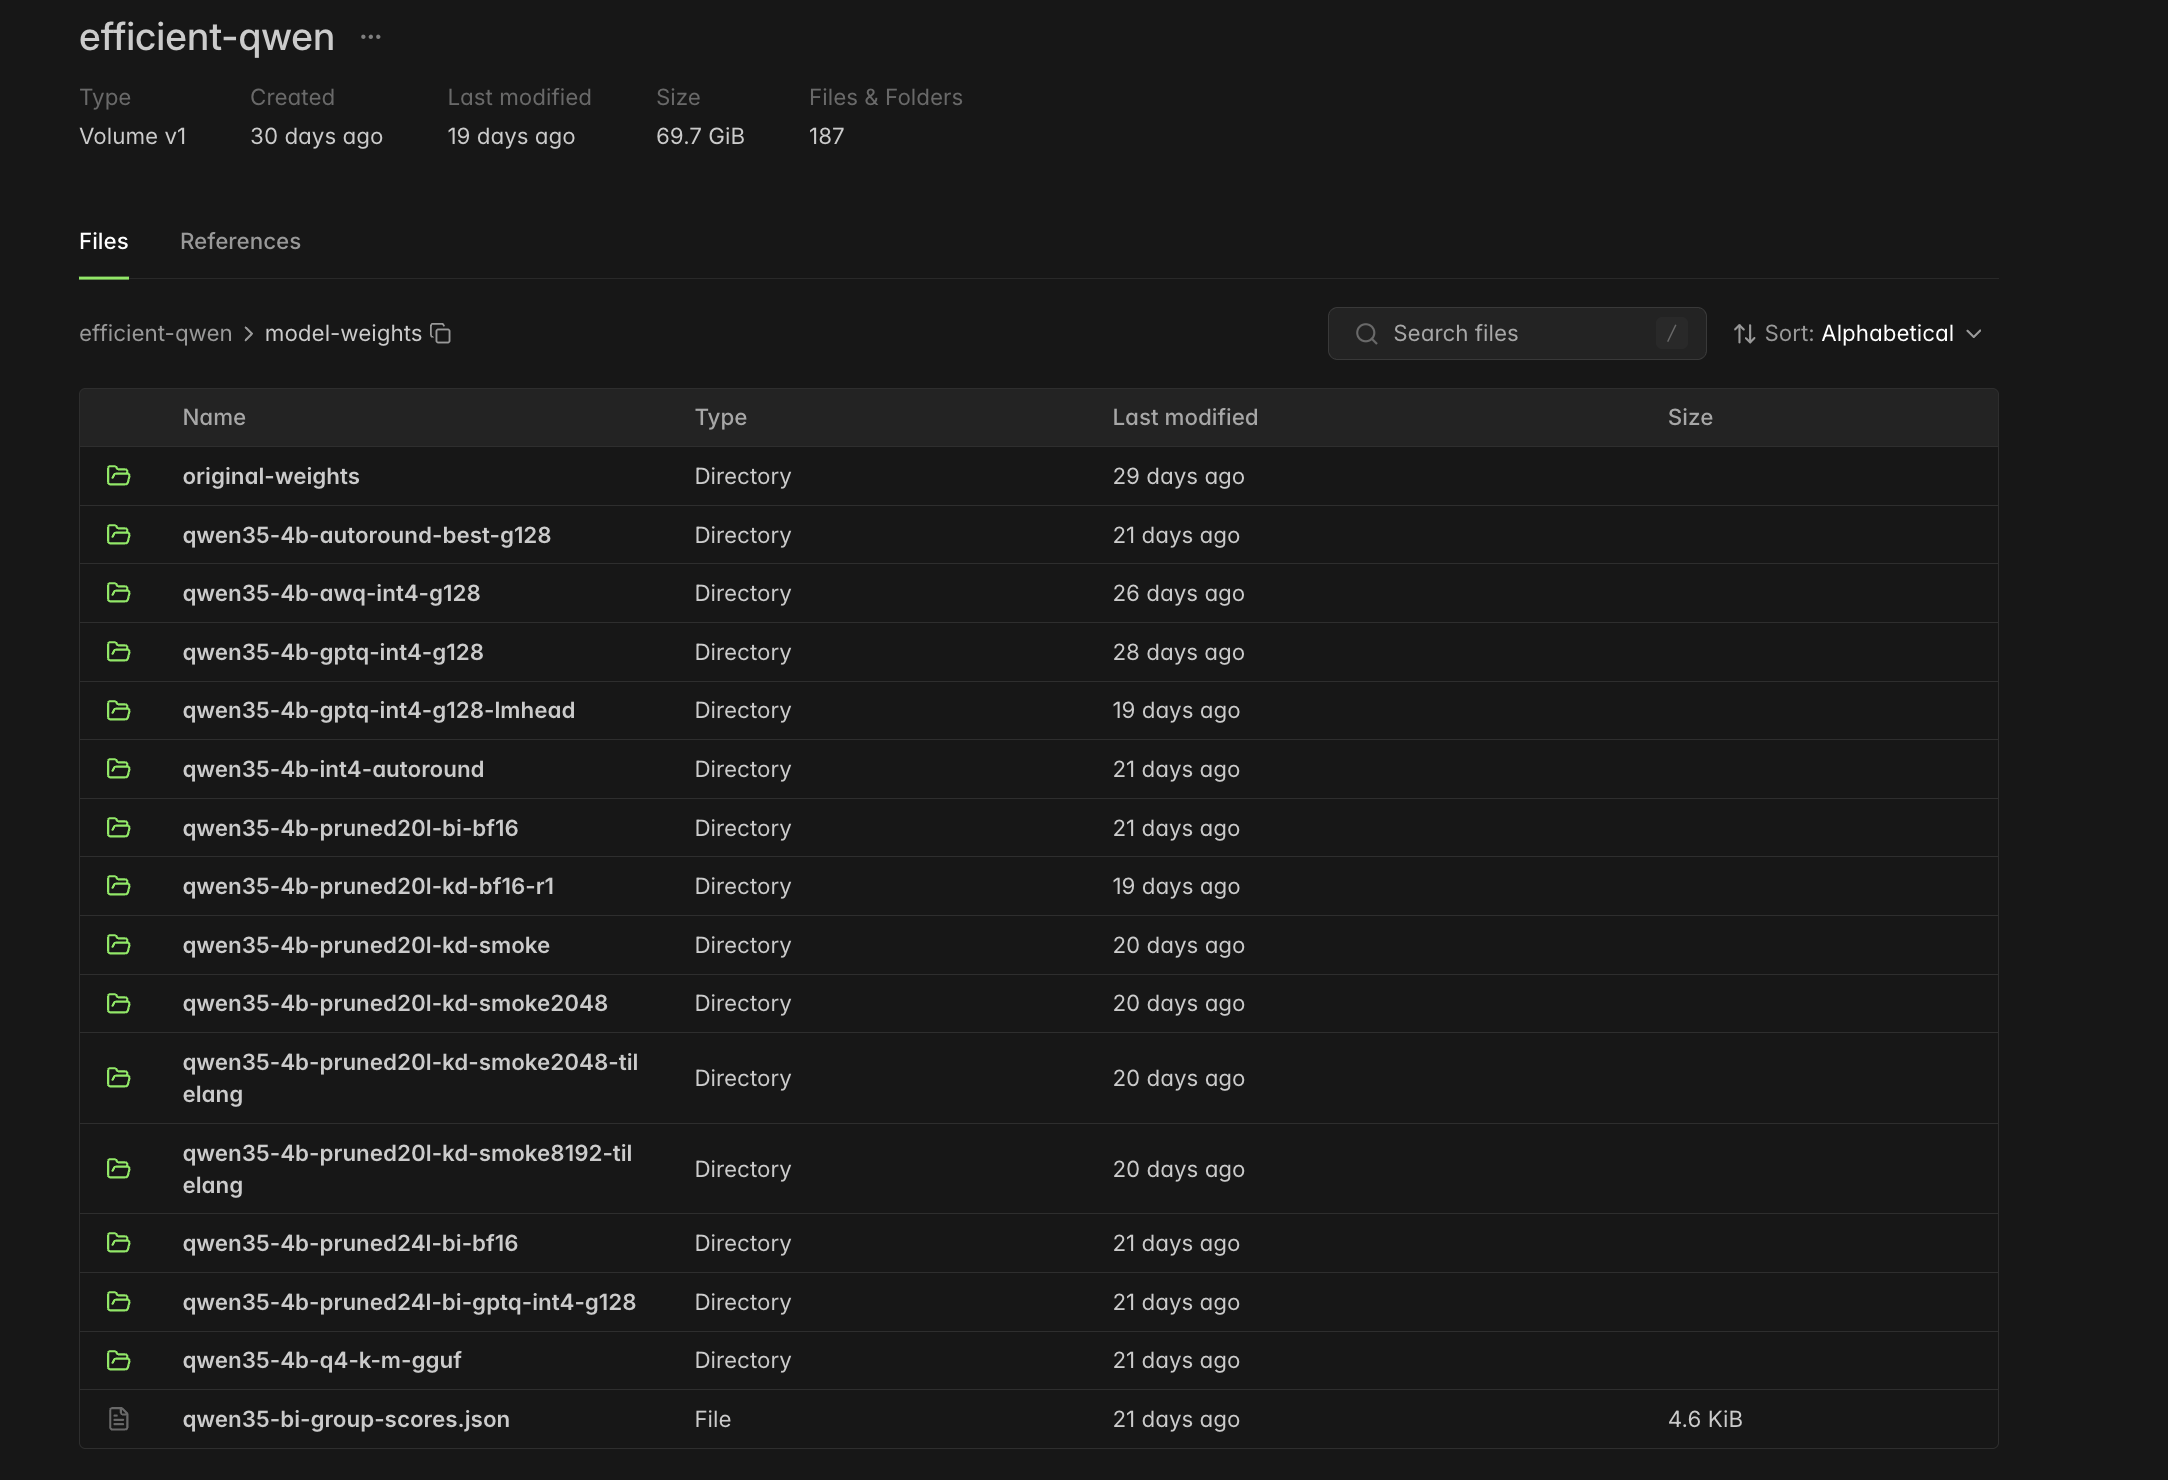This screenshot has height=1480, width=2168.
Task: Copy the model-weights path with copy icon
Action: coord(441,333)
